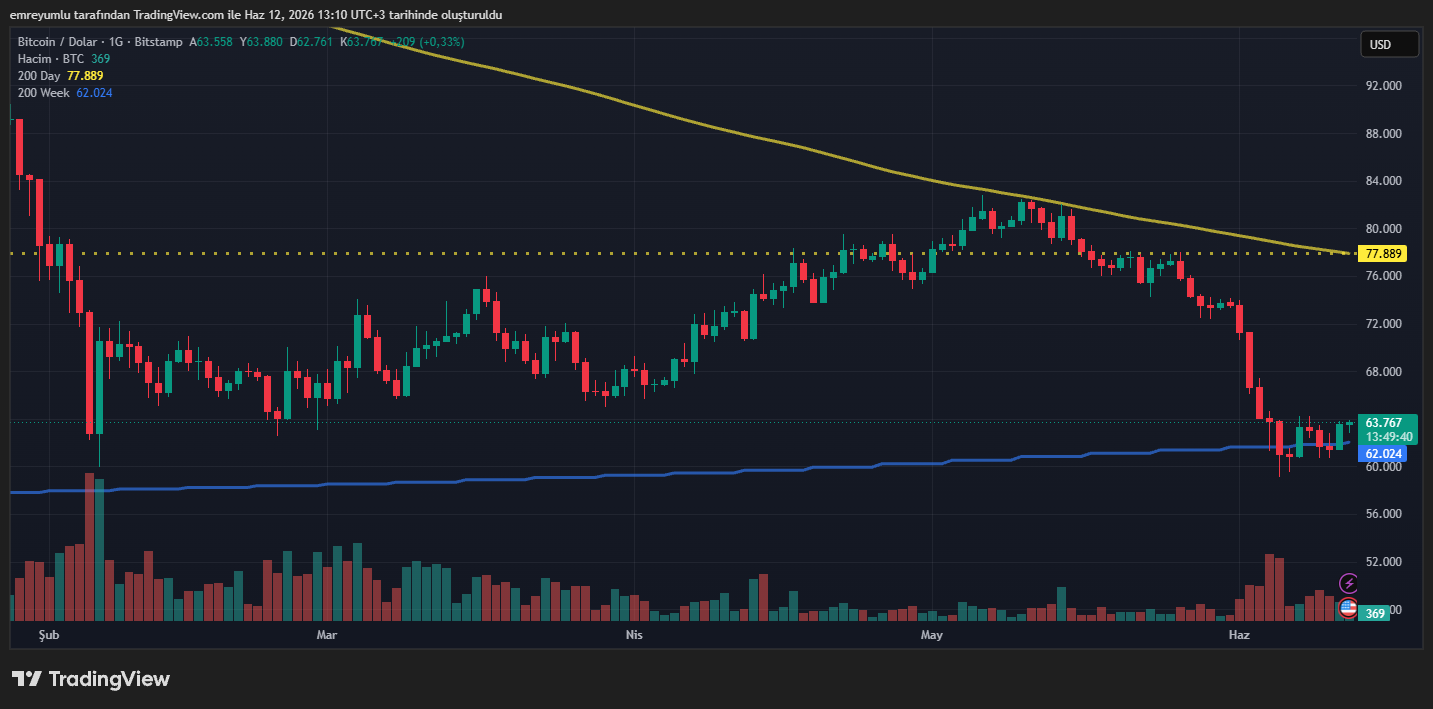Screen dimensions: 1433x709
Task: Click the 369 volume value on the price axis
Action: [x=1374, y=613]
